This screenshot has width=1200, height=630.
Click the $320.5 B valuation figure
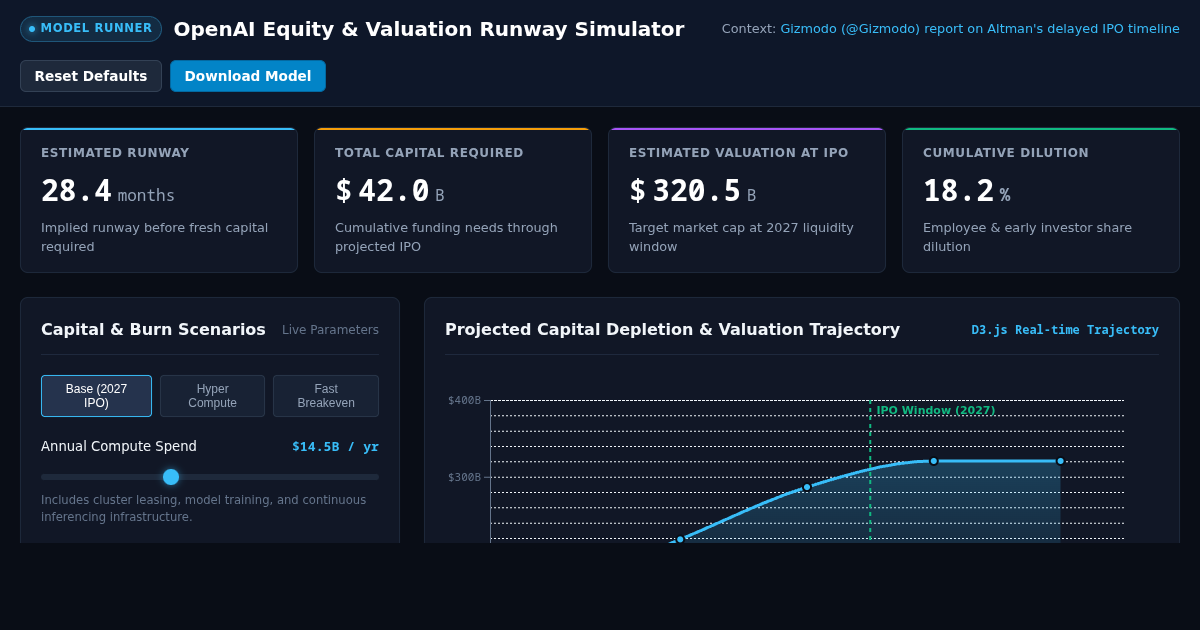click(x=693, y=191)
